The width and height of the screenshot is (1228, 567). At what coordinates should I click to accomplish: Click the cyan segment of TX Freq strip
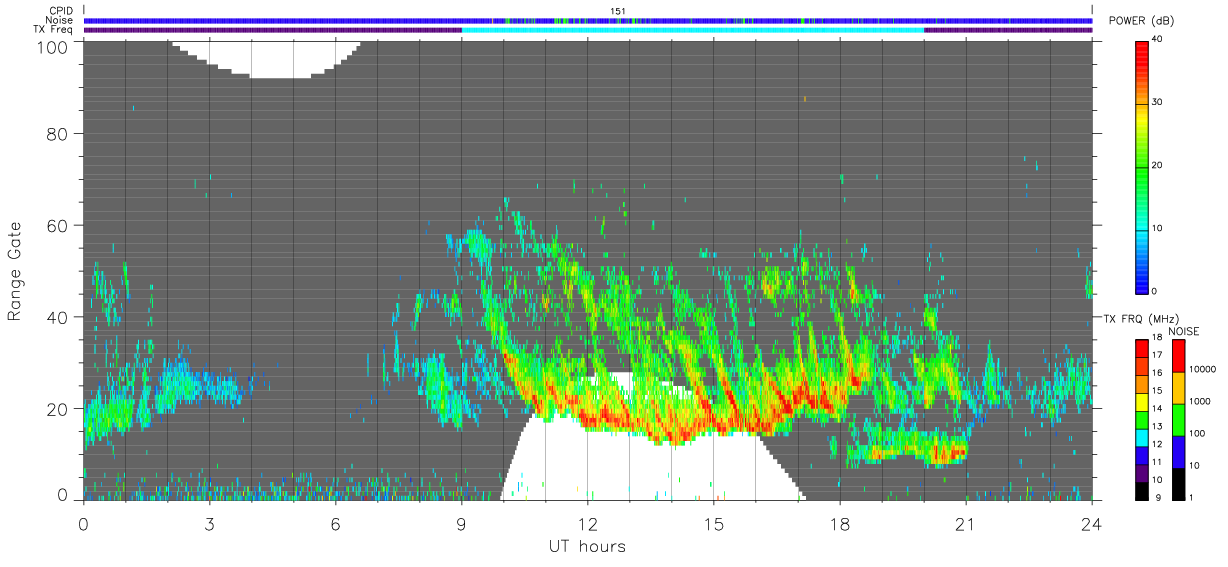click(x=693, y=30)
